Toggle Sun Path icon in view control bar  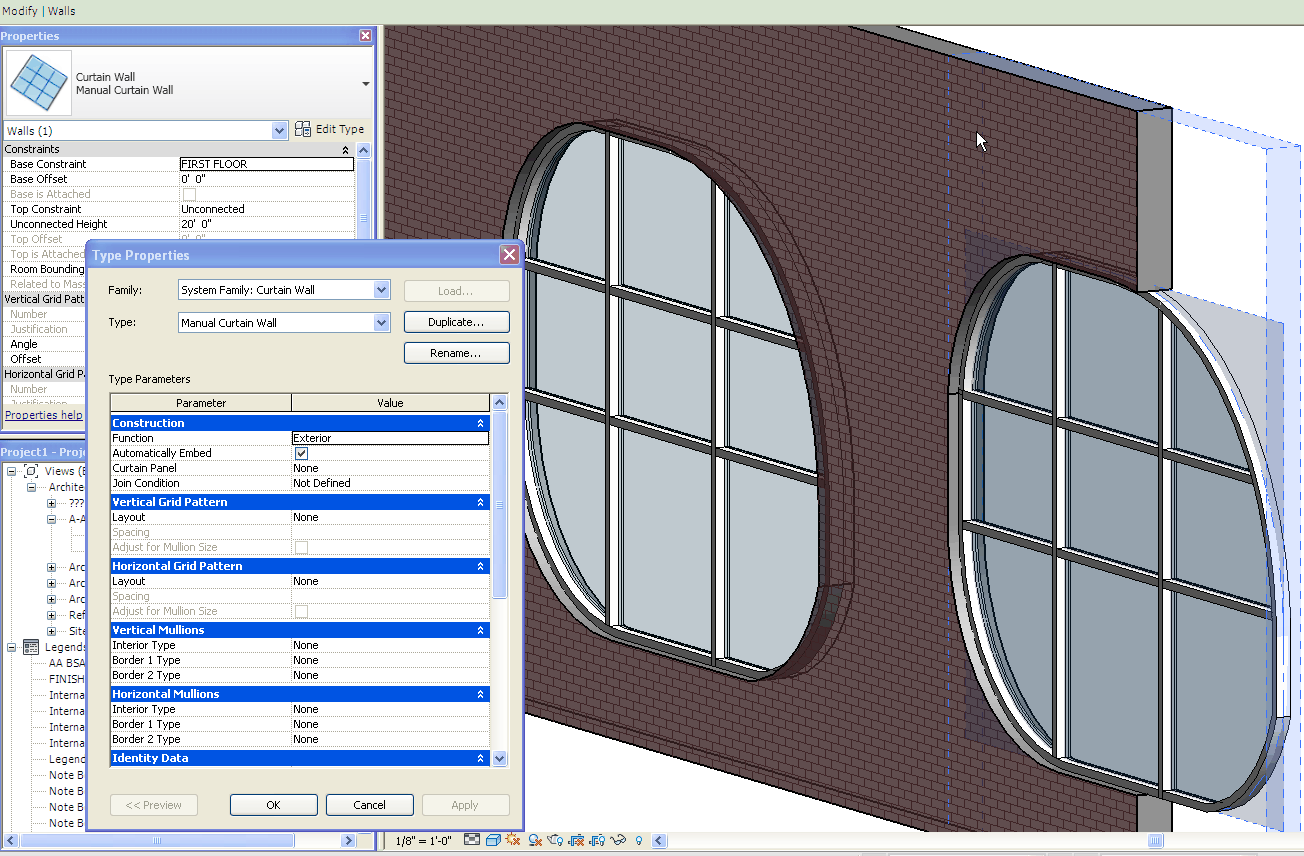point(513,840)
